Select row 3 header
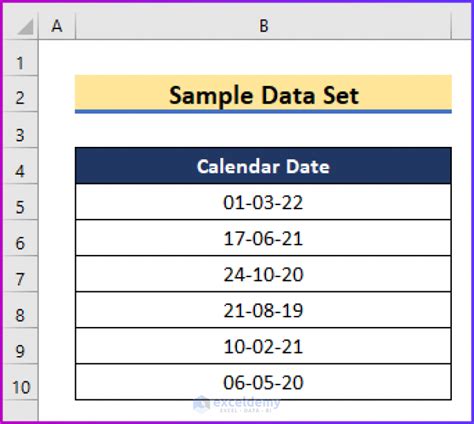This screenshot has width=474, height=424. point(21,130)
